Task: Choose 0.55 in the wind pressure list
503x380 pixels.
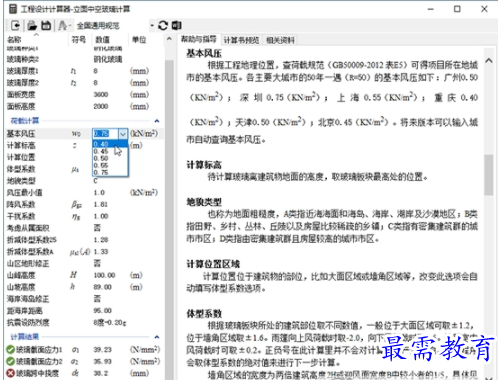Action: pyautogui.click(x=110, y=165)
